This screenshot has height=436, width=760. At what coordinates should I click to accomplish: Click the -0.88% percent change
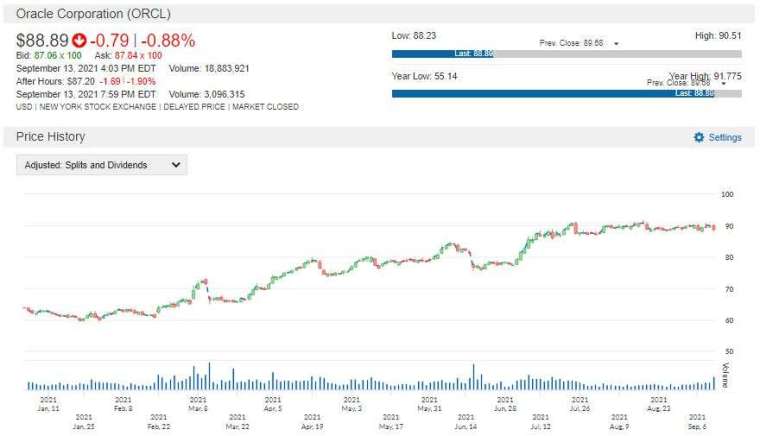(x=168, y=41)
